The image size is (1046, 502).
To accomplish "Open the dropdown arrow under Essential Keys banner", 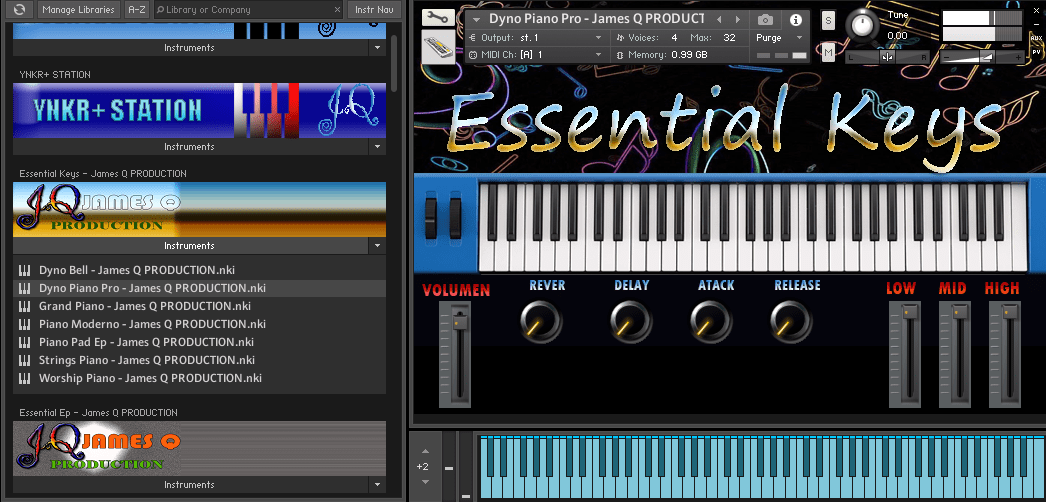I will [378, 246].
